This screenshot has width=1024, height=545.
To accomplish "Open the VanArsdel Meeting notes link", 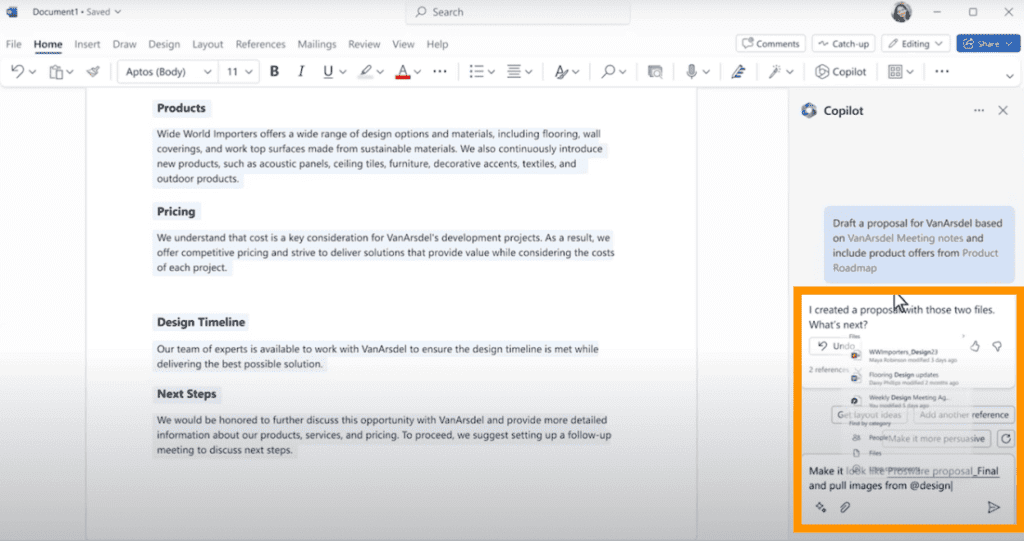I will coord(905,238).
